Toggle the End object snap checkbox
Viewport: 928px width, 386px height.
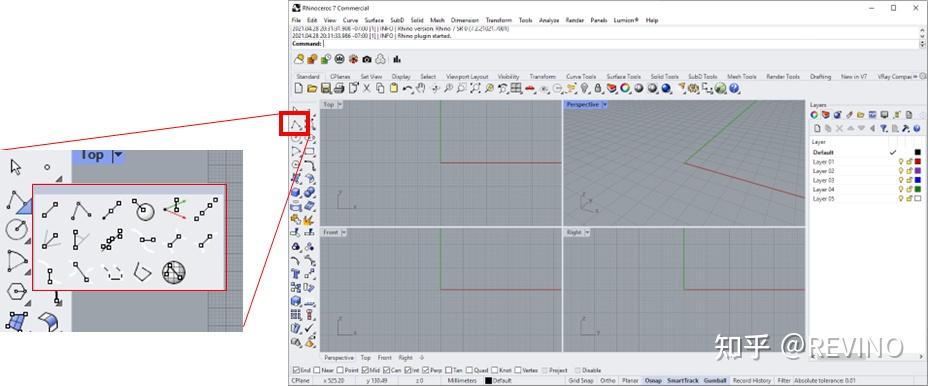click(x=296, y=371)
